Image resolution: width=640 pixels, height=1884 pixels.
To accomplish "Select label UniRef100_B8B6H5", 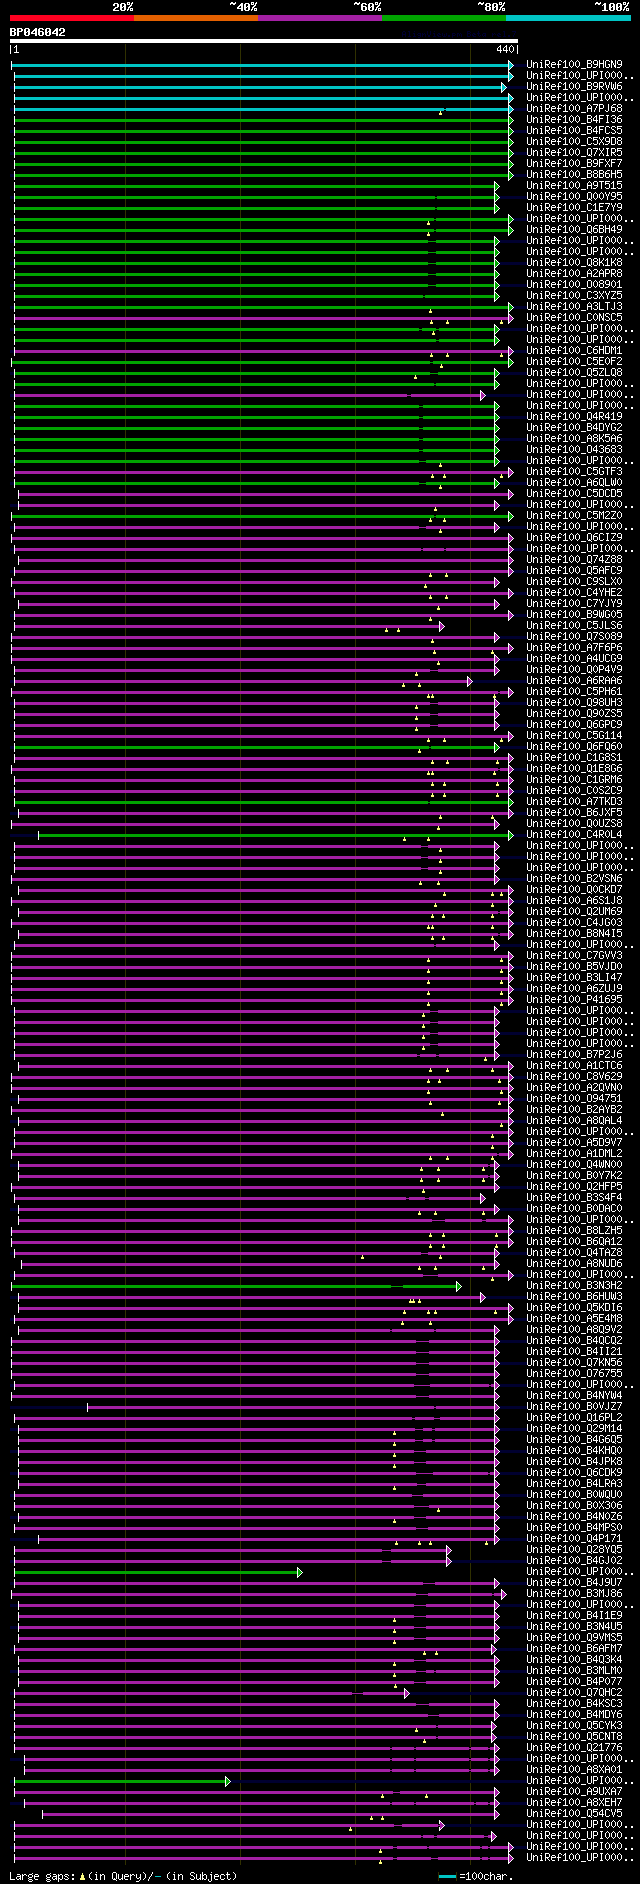I will pos(575,175).
